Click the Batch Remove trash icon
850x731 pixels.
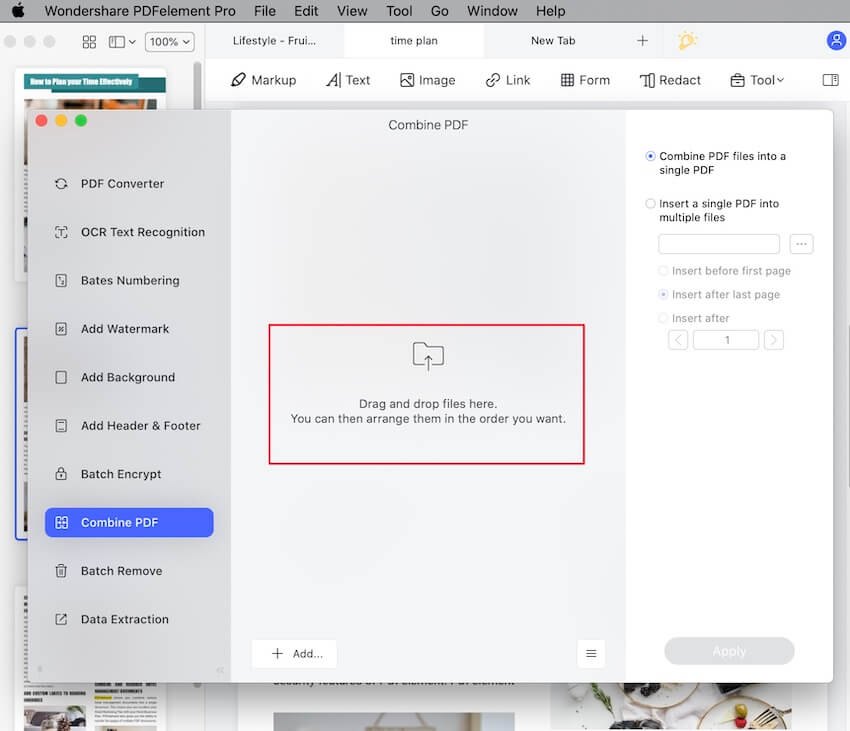(x=61, y=571)
